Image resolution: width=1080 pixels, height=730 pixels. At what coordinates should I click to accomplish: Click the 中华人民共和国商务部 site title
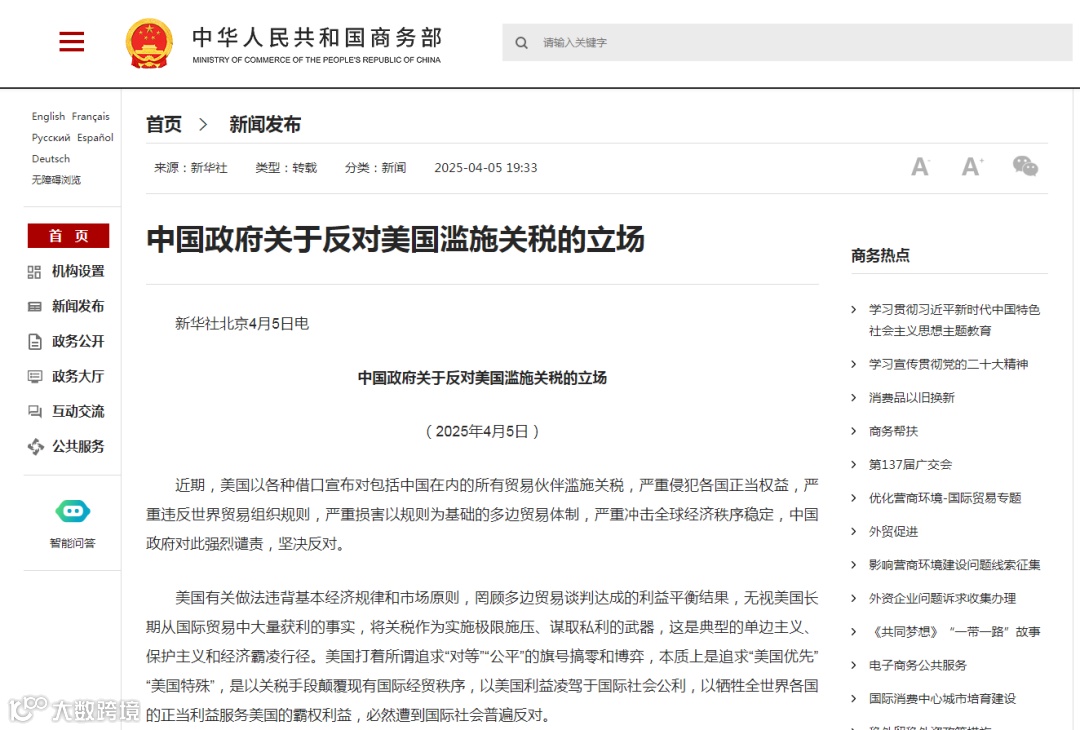coord(317,37)
